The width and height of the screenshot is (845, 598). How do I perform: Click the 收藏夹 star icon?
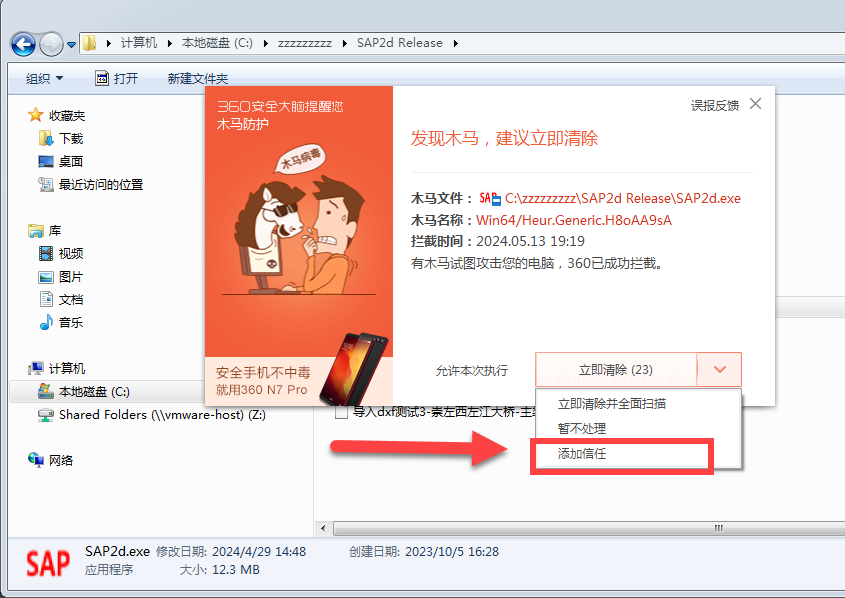point(36,115)
